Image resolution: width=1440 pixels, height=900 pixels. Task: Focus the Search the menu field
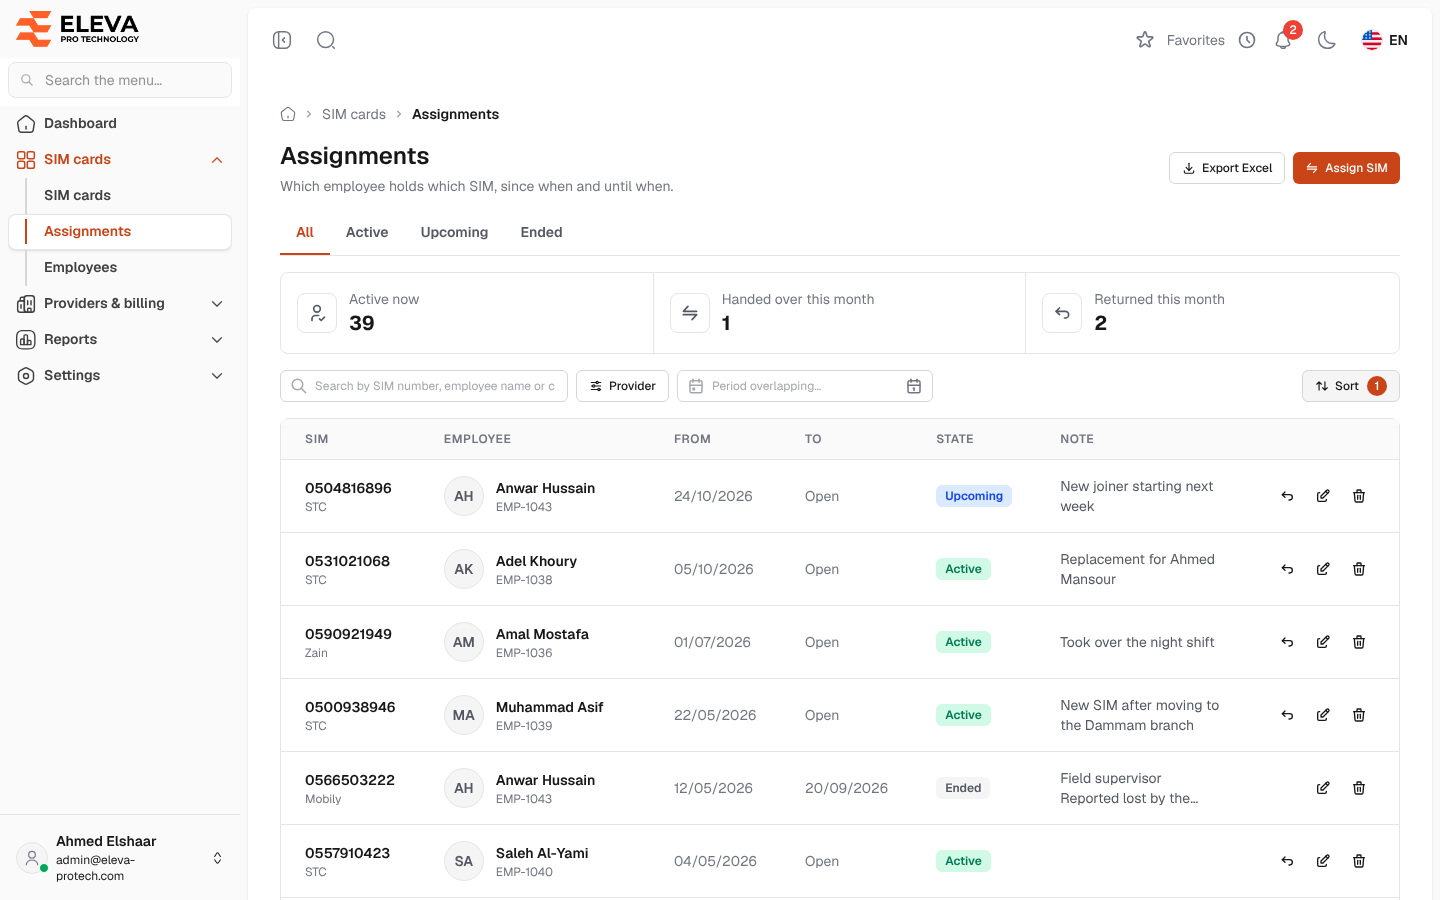[x=120, y=80]
